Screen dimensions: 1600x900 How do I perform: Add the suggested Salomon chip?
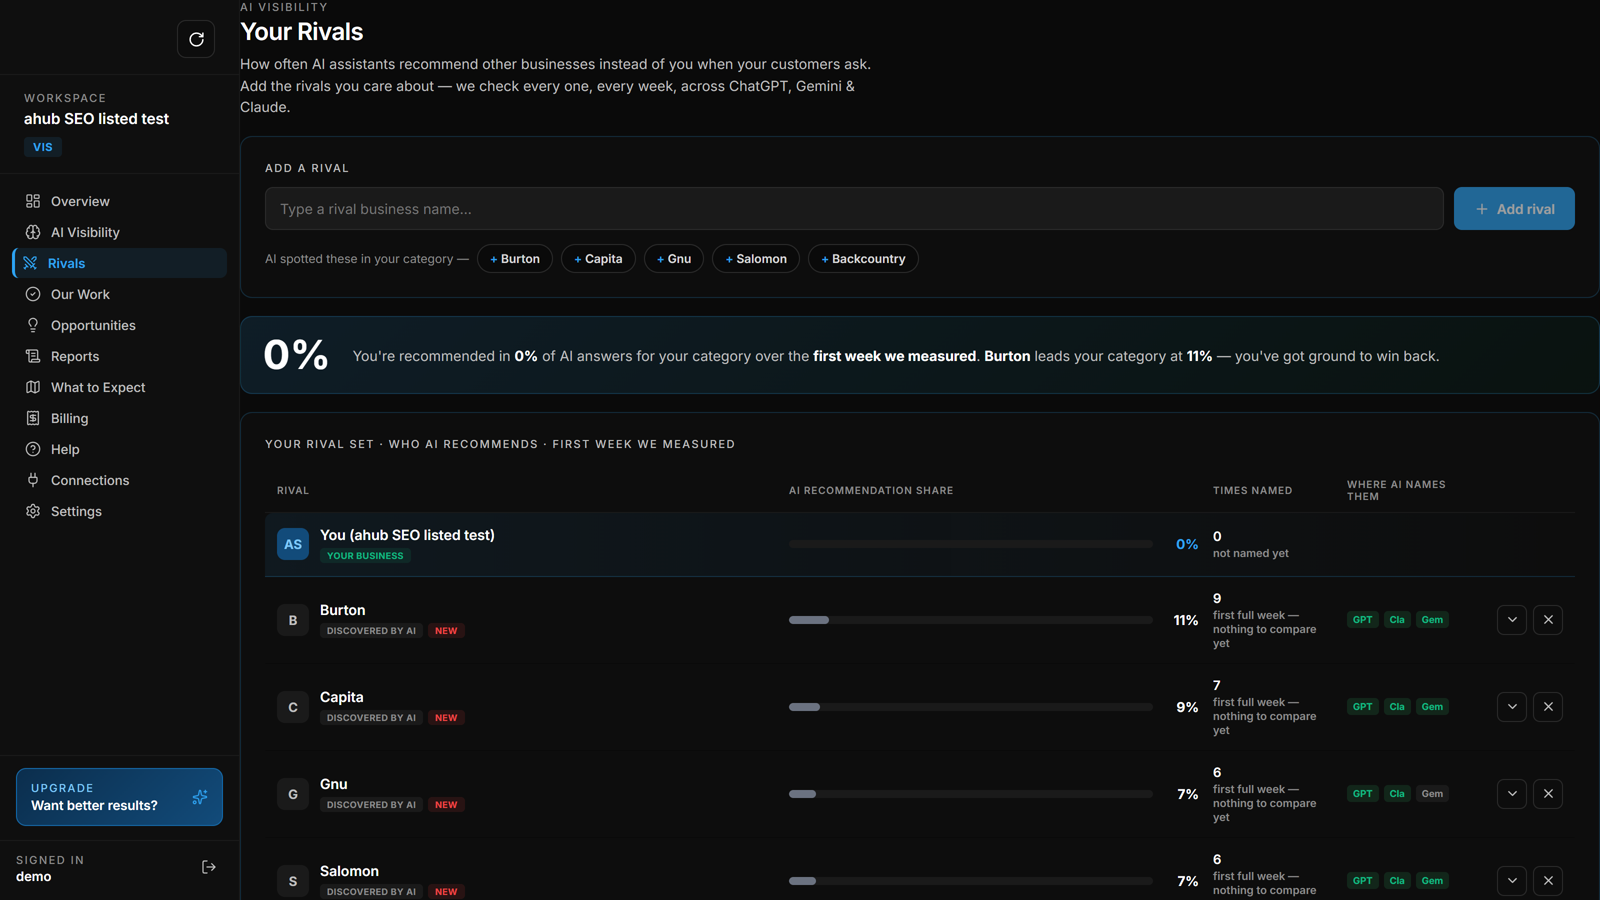pos(756,259)
